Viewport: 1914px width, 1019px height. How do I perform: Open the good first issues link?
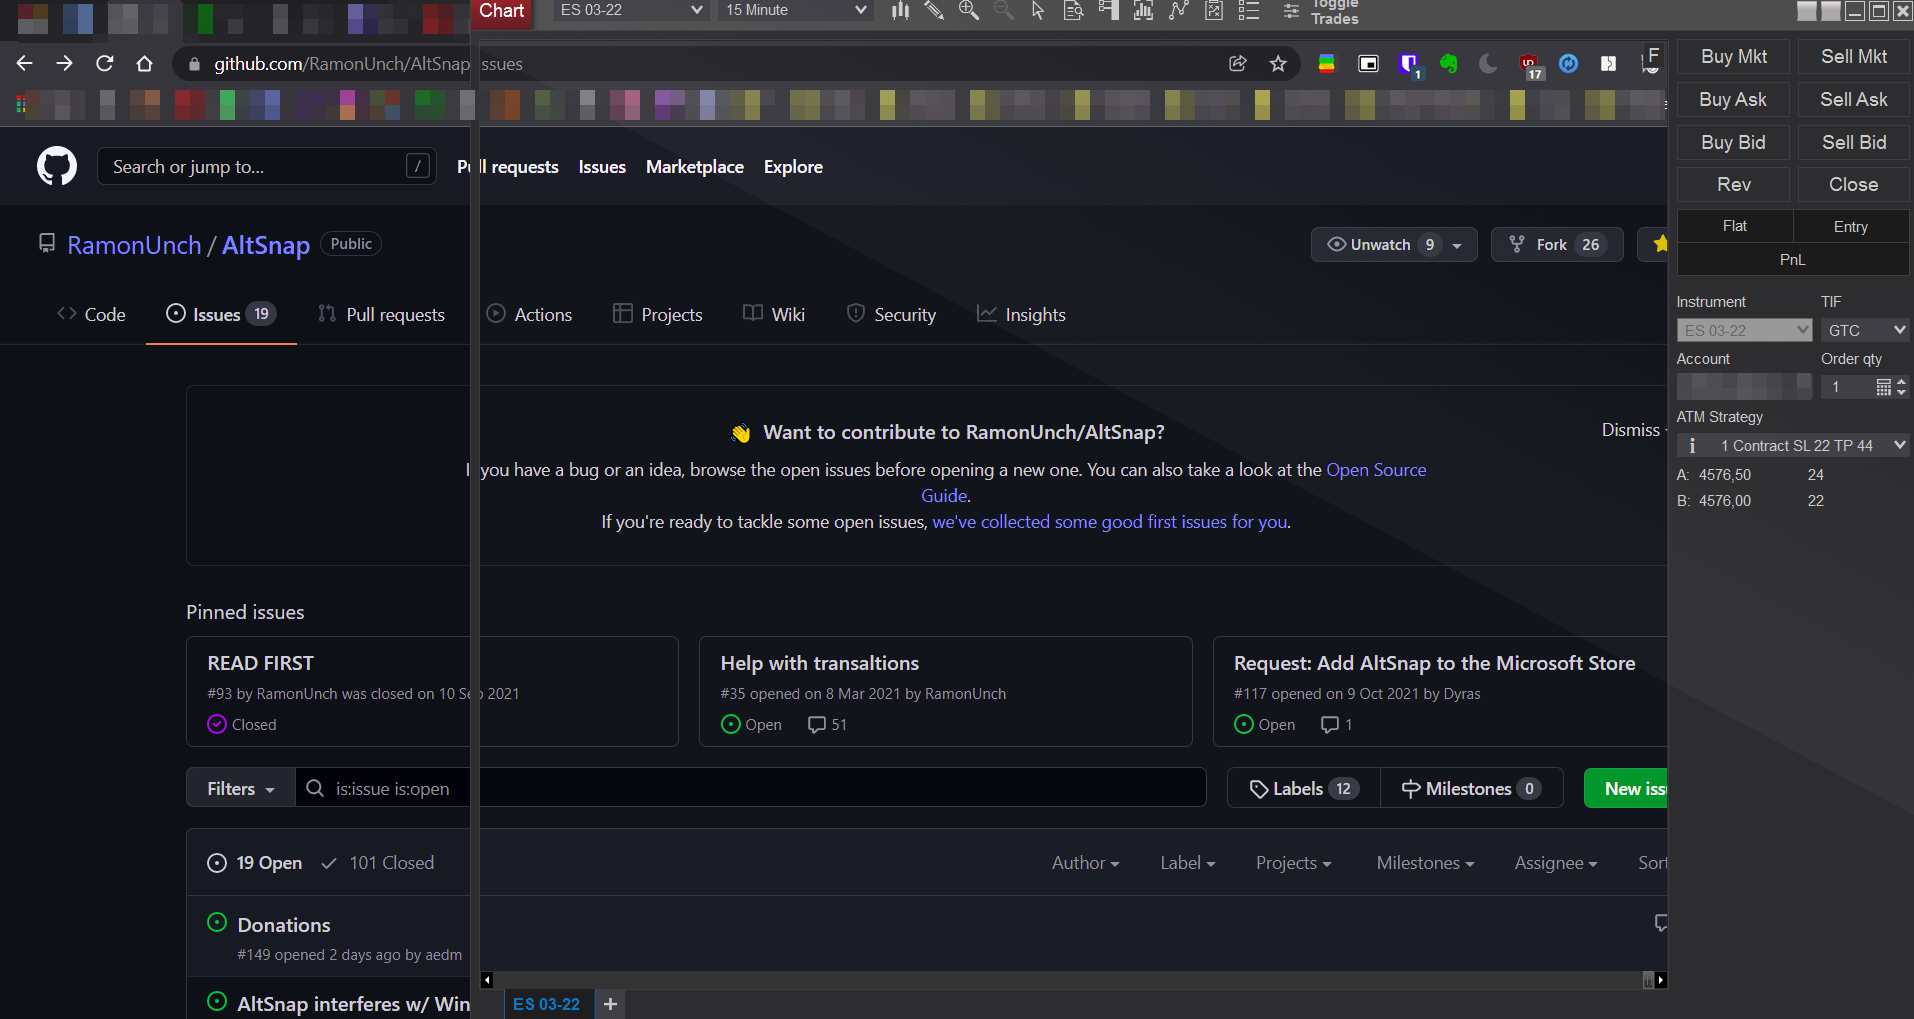(1109, 521)
